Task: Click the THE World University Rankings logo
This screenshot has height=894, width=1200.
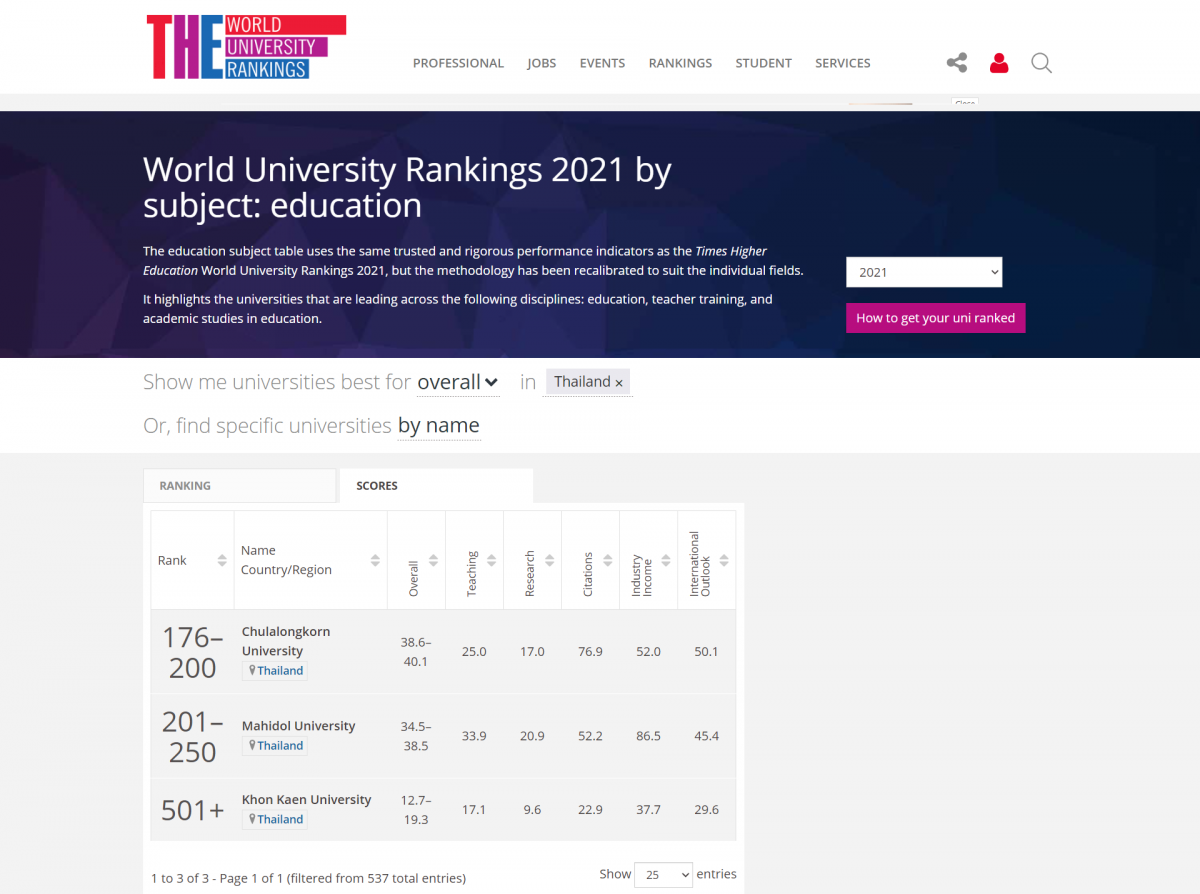Action: 246,47
